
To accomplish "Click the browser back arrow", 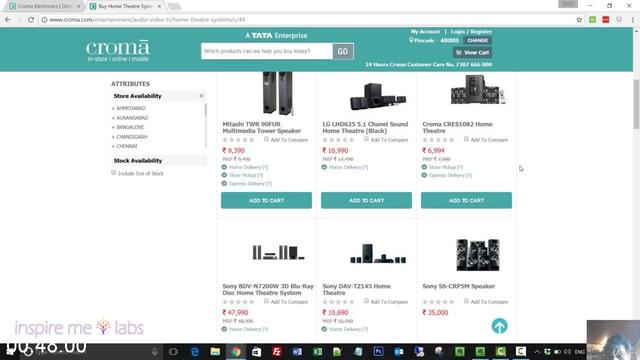I will pyautogui.click(x=8, y=20).
